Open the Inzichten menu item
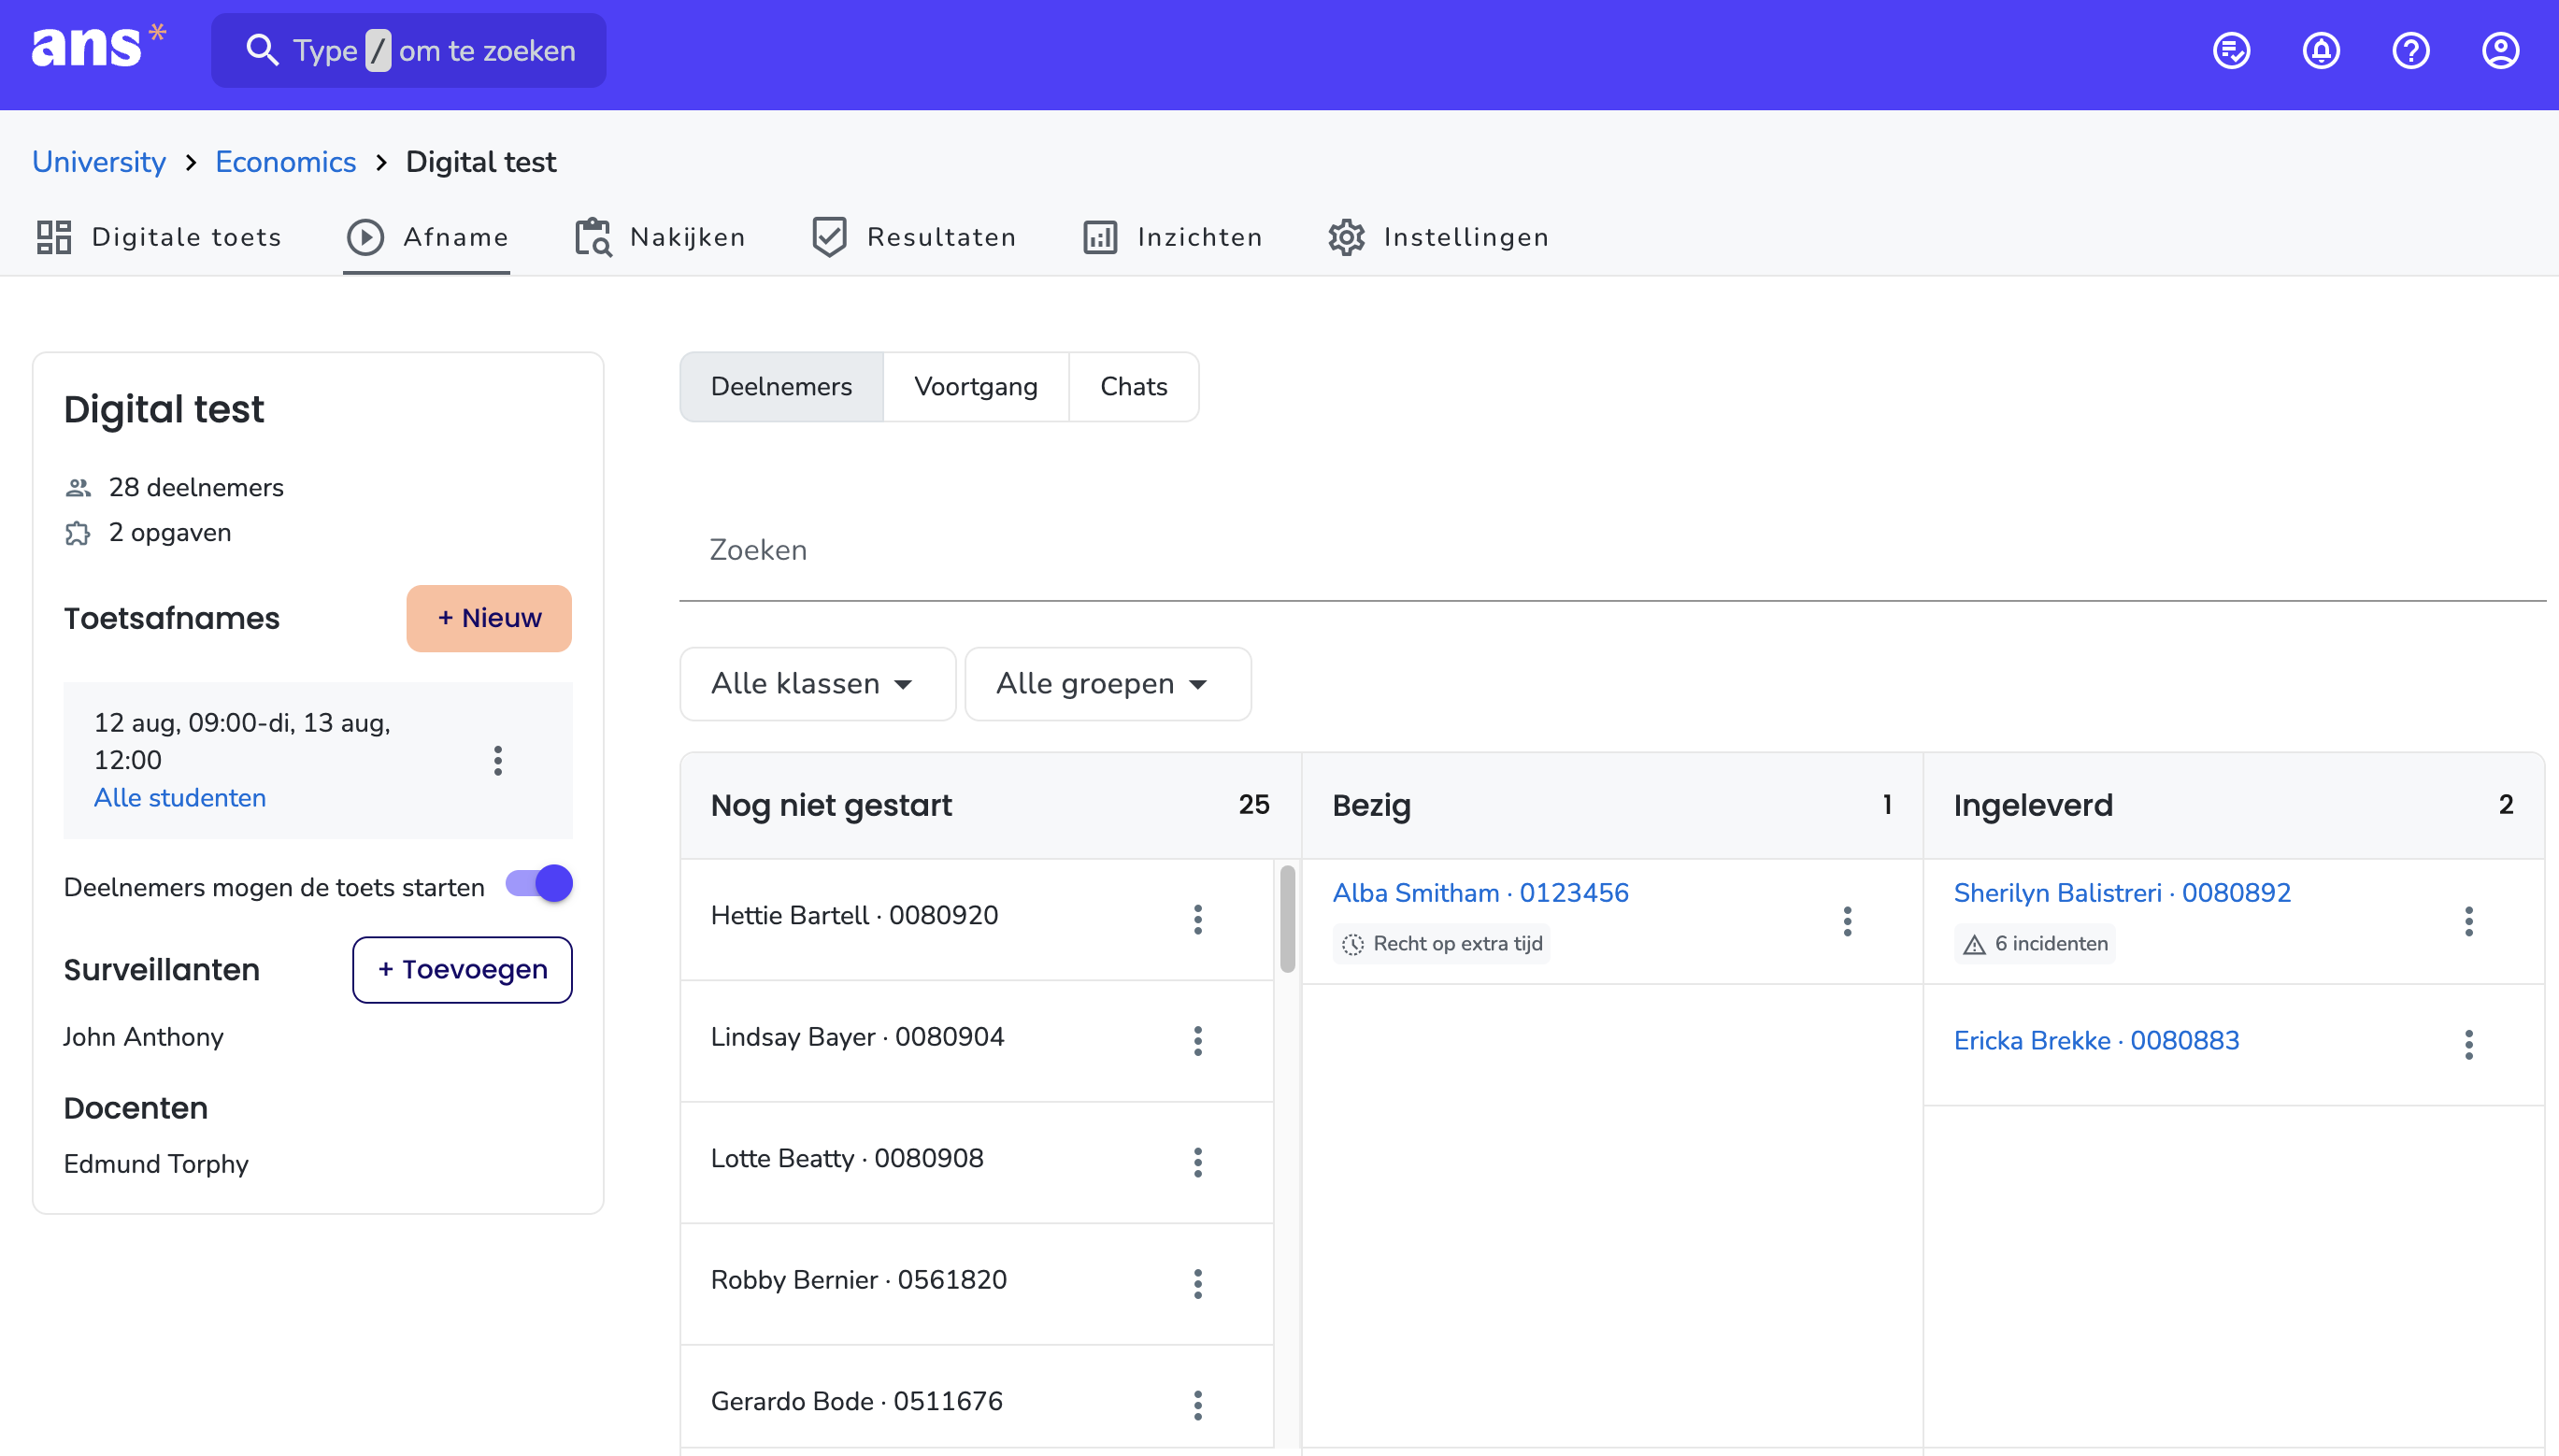 pos(1172,237)
